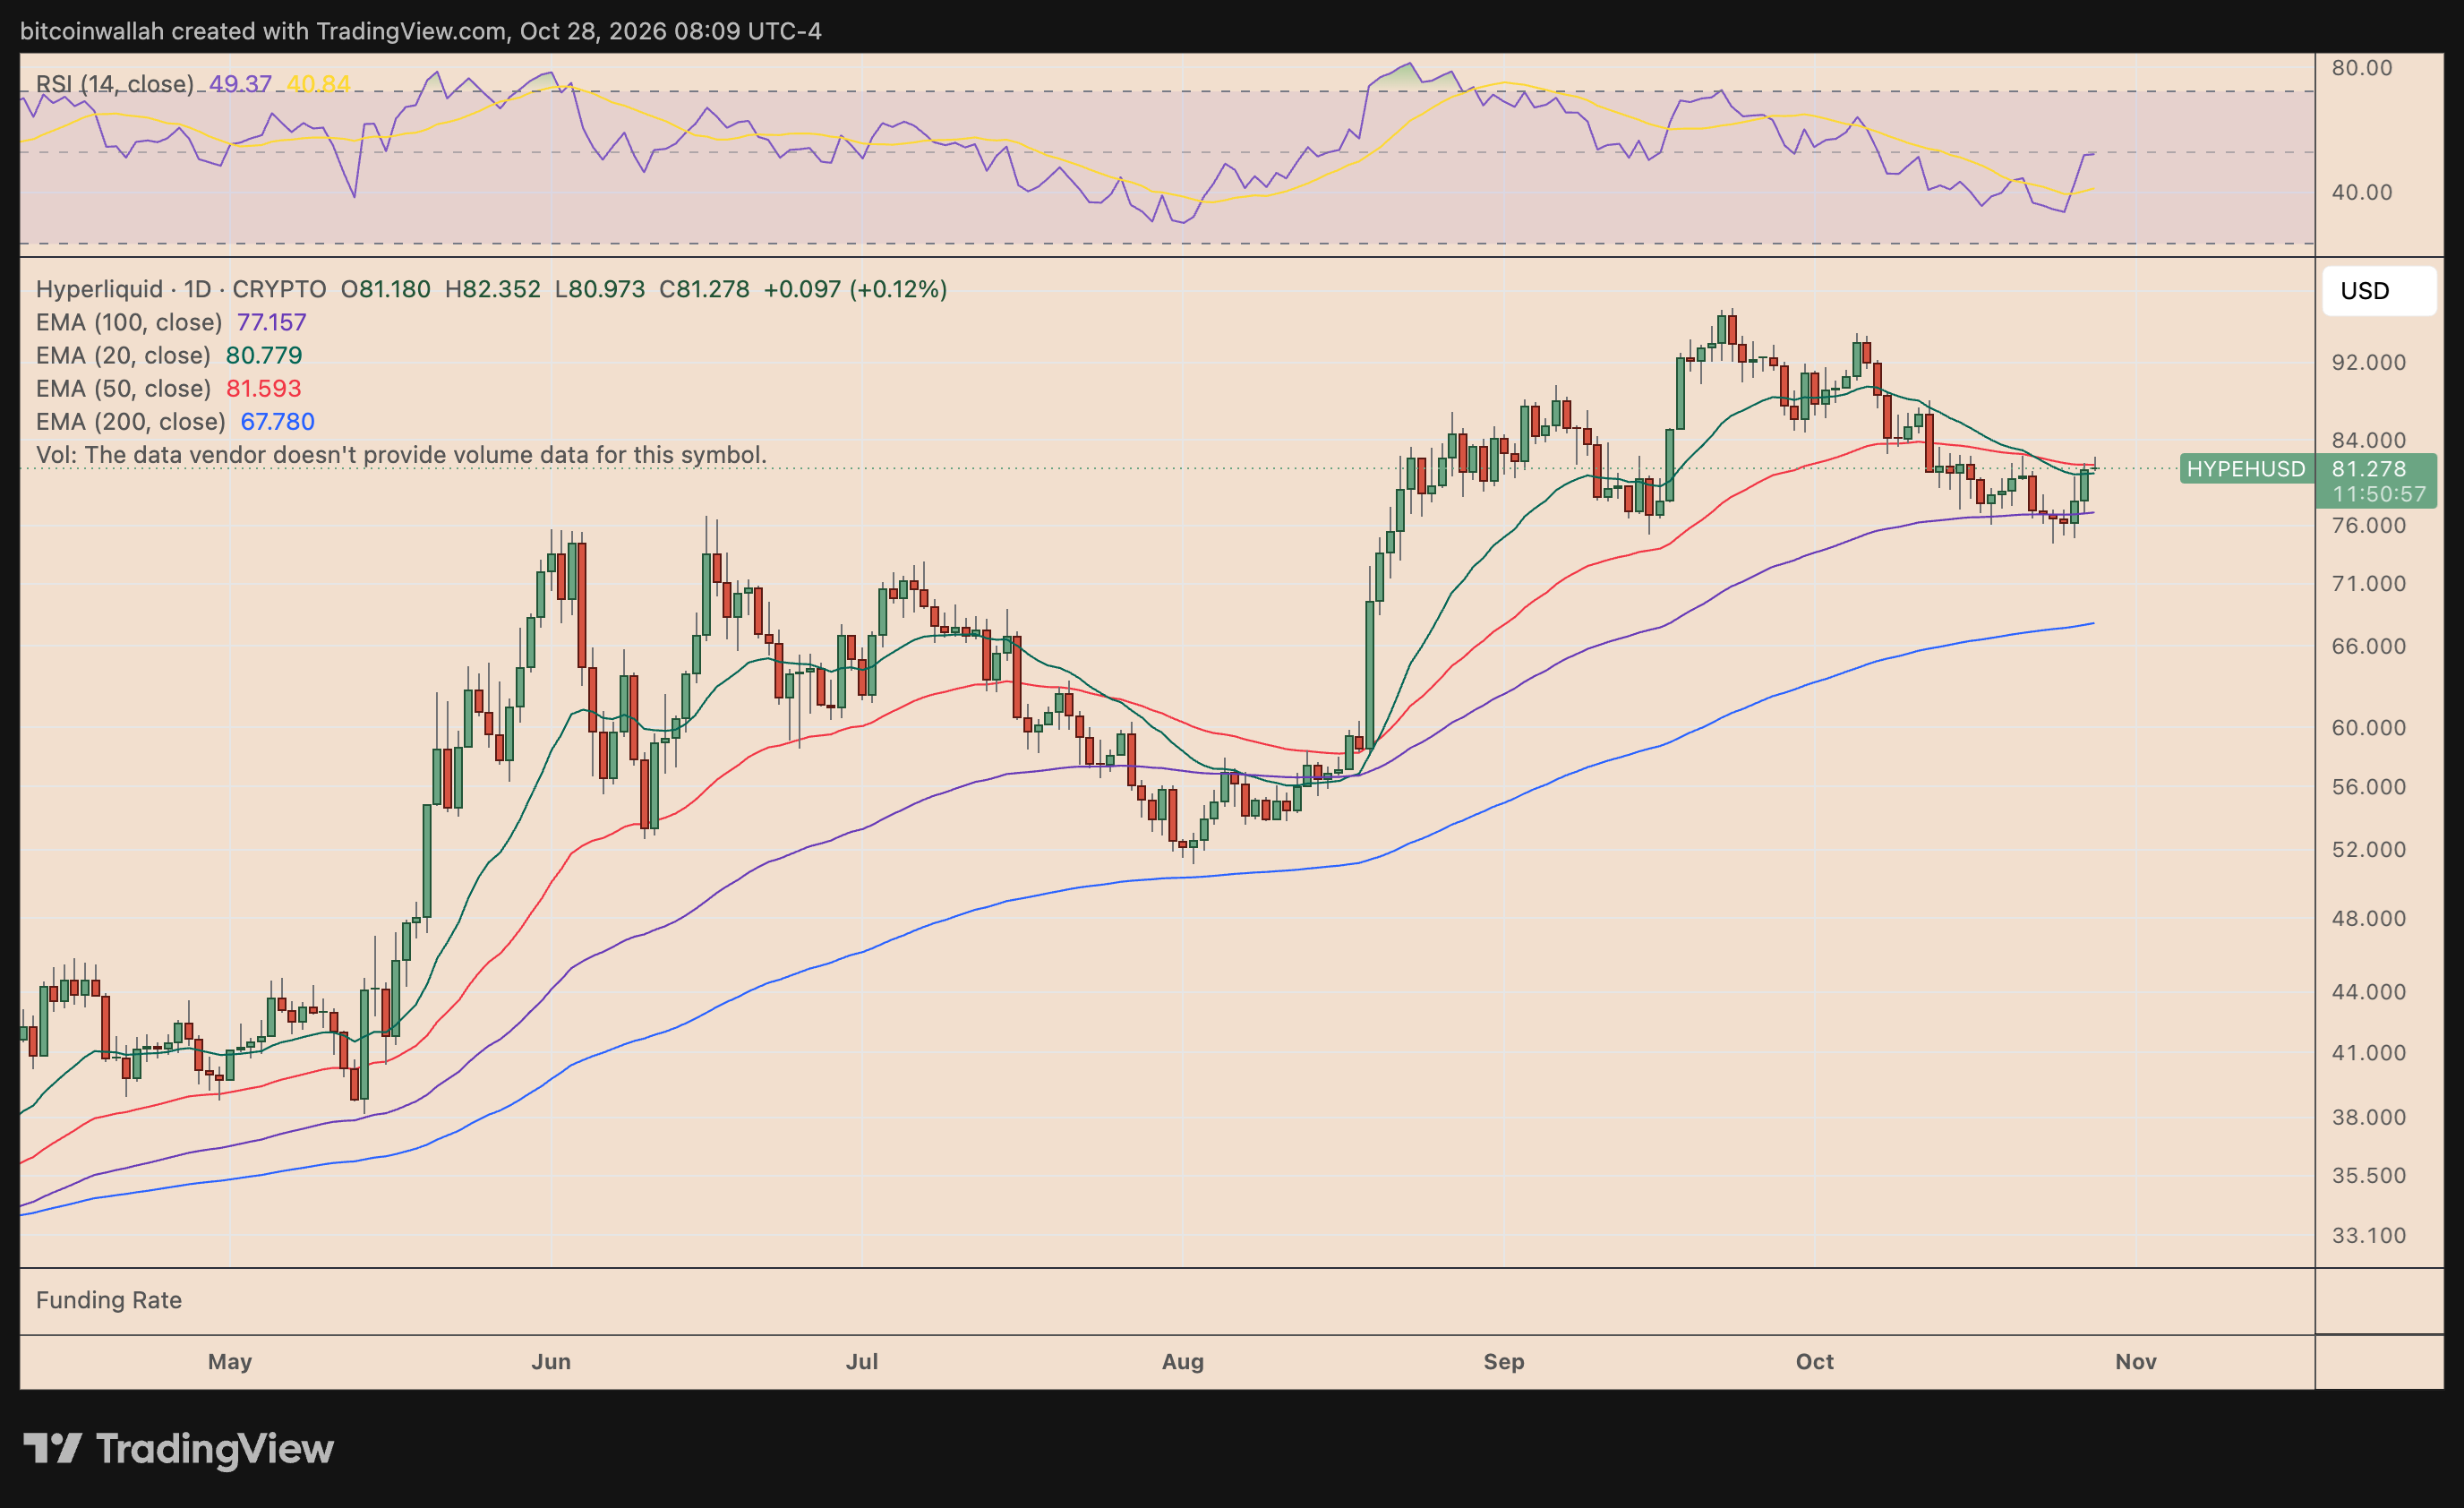The width and height of the screenshot is (2464, 1508).
Task: Click the Funding Rate pane label
Action: pos(109,1300)
